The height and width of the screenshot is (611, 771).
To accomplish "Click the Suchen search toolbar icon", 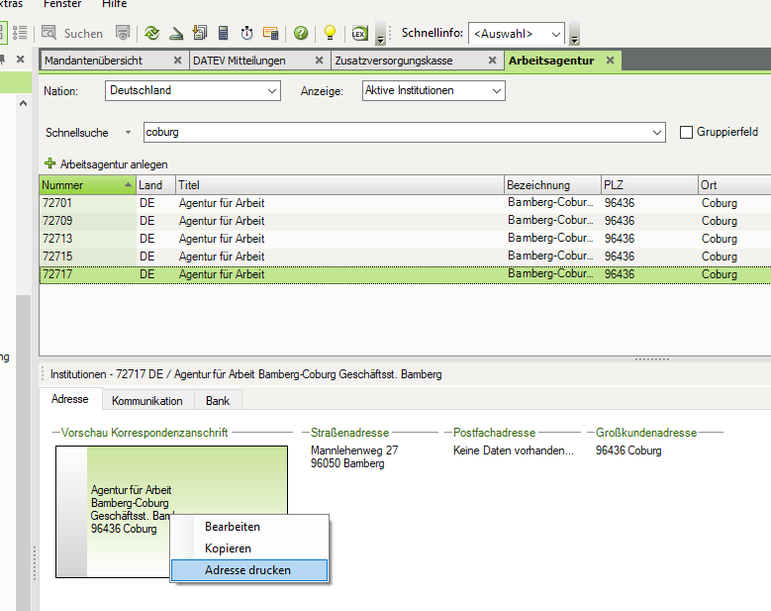I will (49, 33).
